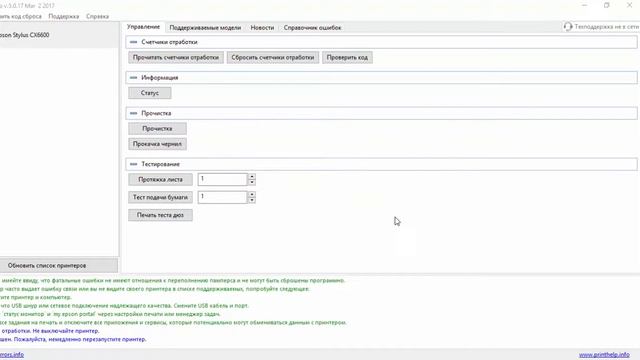640x360 pixels.
Task: Click the Проверить код button
Action: click(x=347, y=58)
